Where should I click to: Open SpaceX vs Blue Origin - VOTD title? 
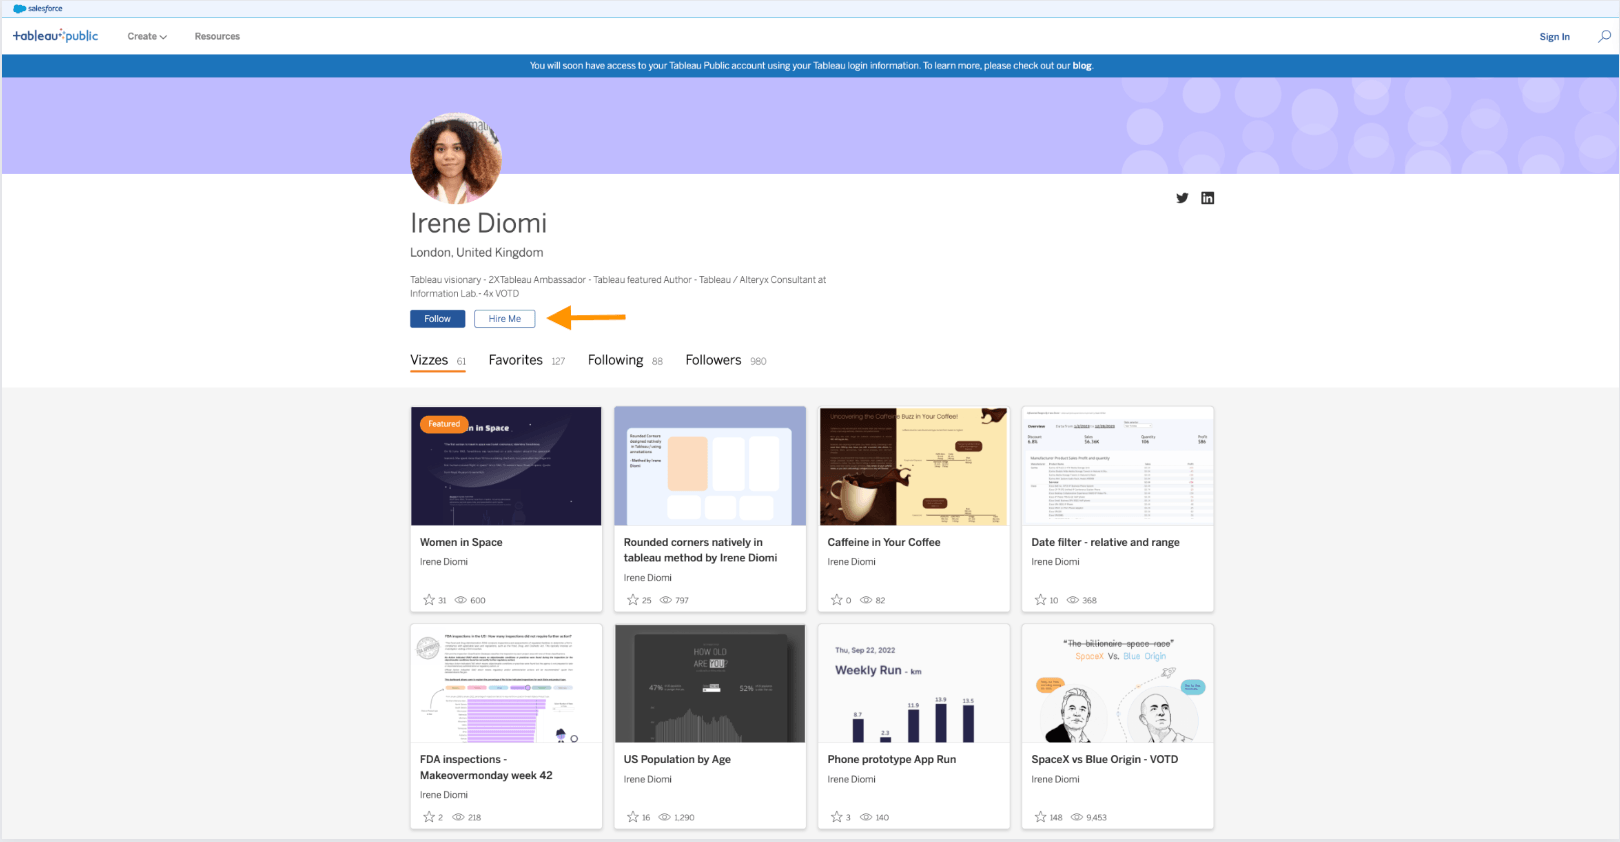1105,759
